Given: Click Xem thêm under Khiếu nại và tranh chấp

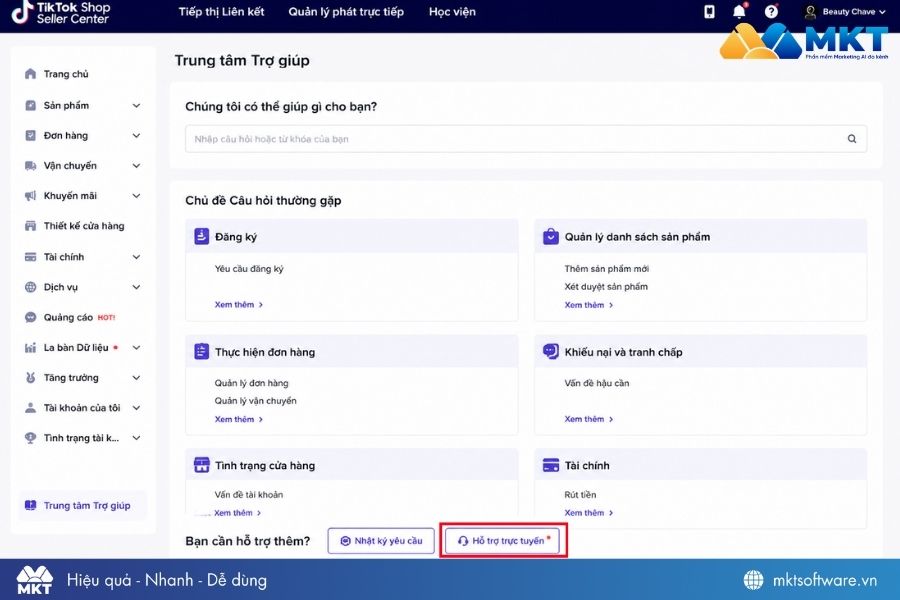Looking at the screenshot, I should pos(589,420).
